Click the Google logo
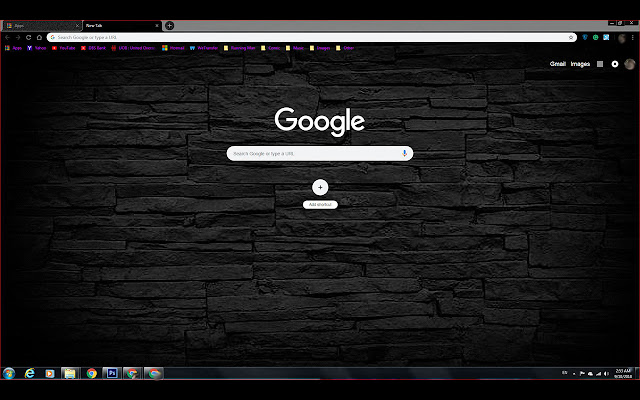The height and width of the screenshot is (400, 640). point(320,122)
